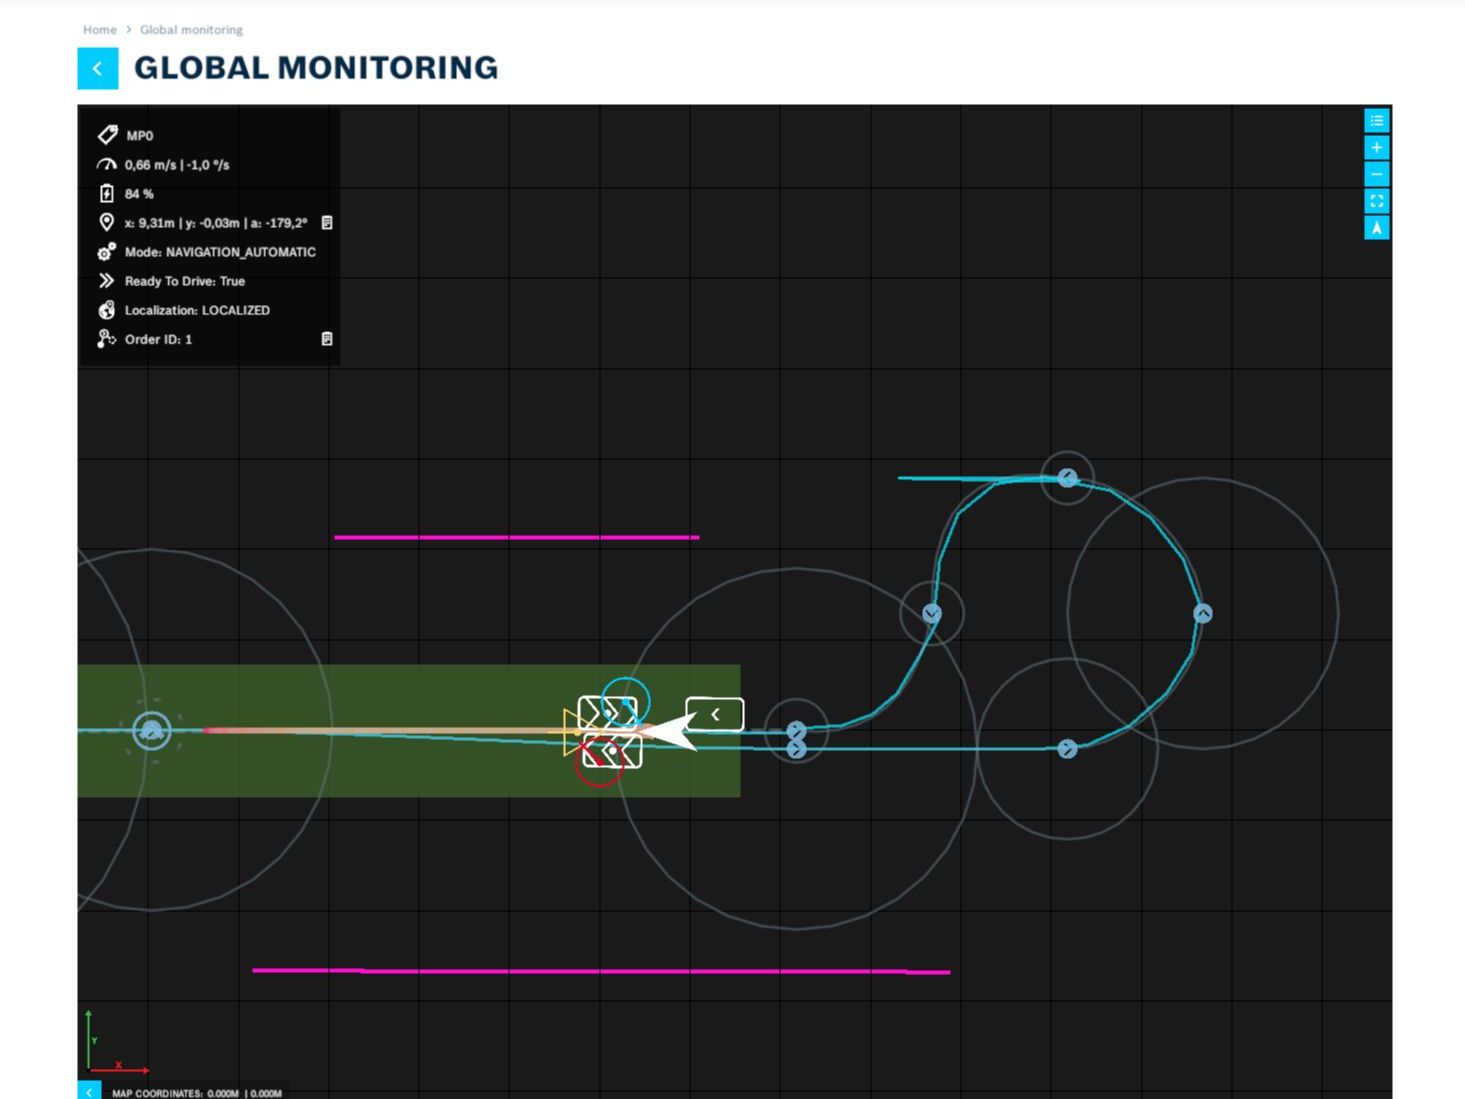Screen dimensions: 1465x1099
Task: Click the cyan circle marker on vehicle
Action: pyautogui.click(x=626, y=701)
